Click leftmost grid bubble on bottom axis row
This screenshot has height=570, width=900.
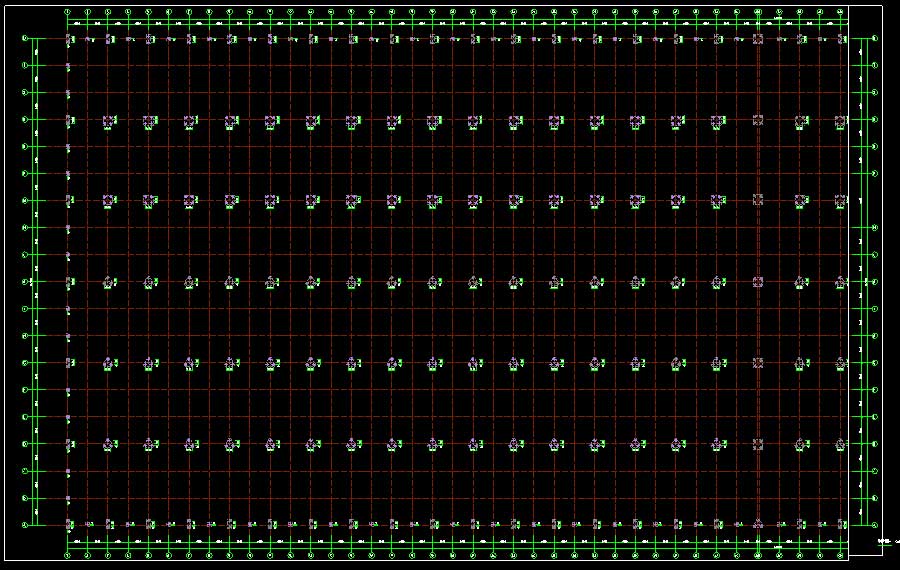click(x=68, y=555)
